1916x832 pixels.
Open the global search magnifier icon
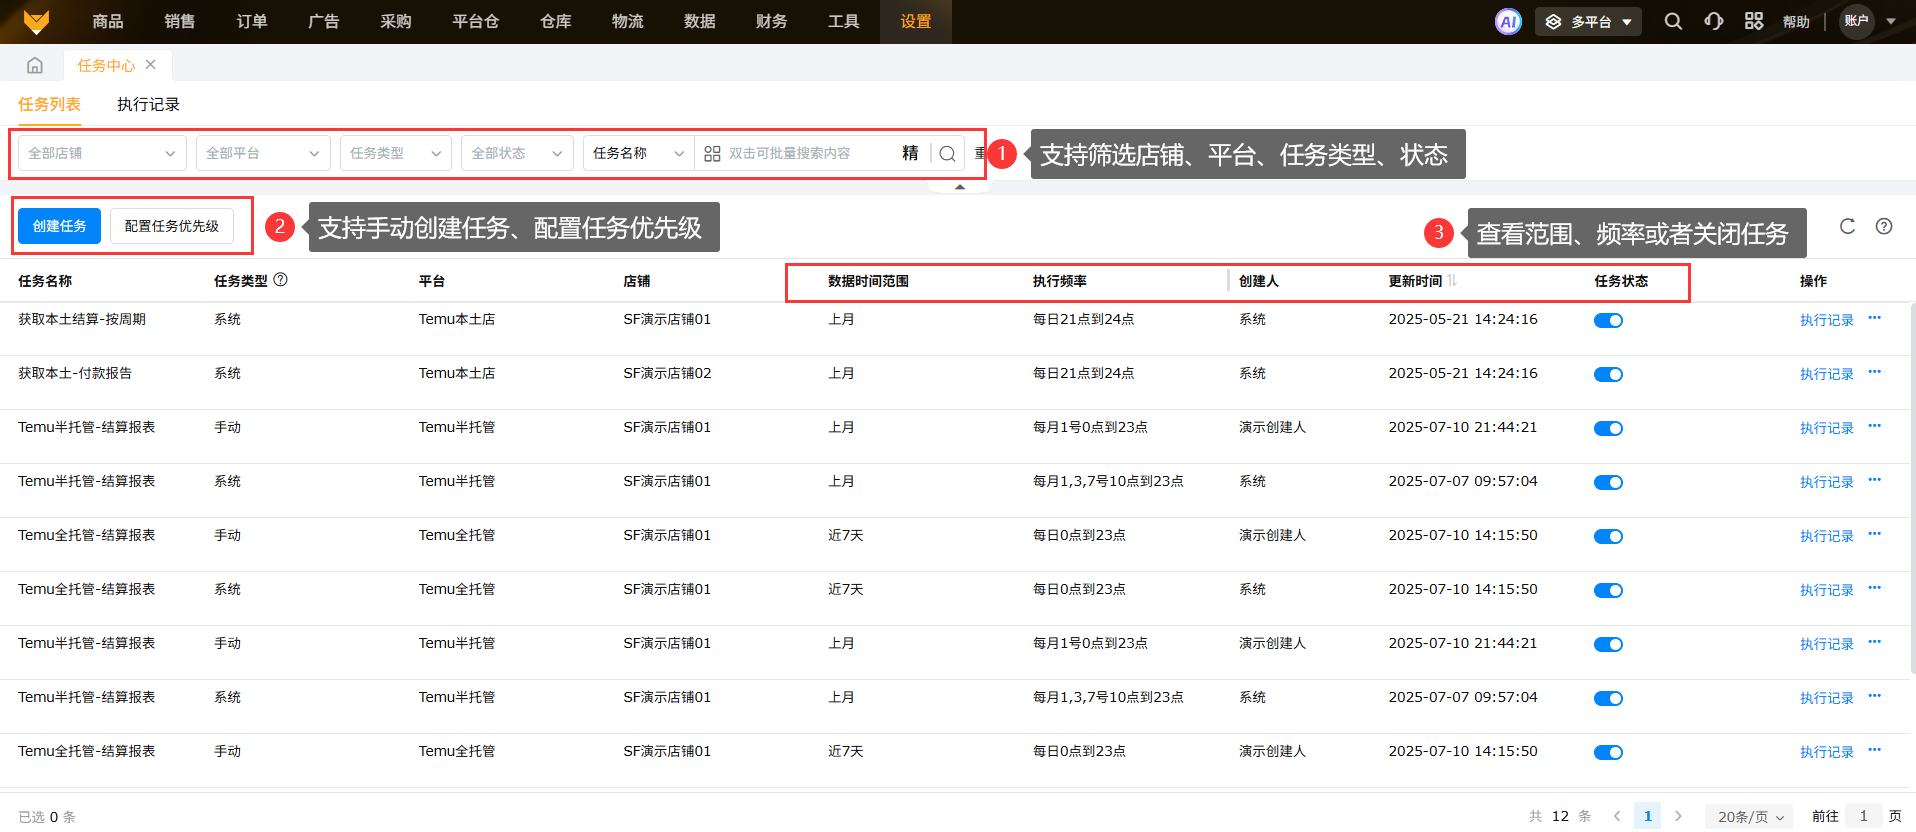tap(1673, 22)
